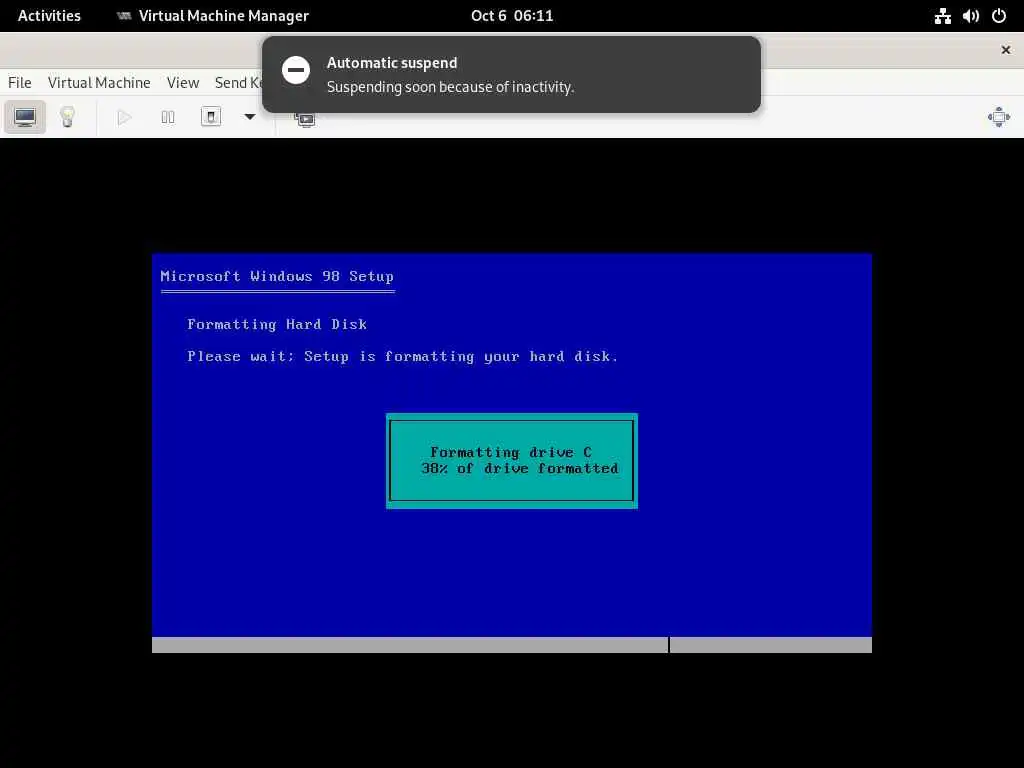Pause the virtual machine
Screen dimensions: 1024x768
[168, 118]
